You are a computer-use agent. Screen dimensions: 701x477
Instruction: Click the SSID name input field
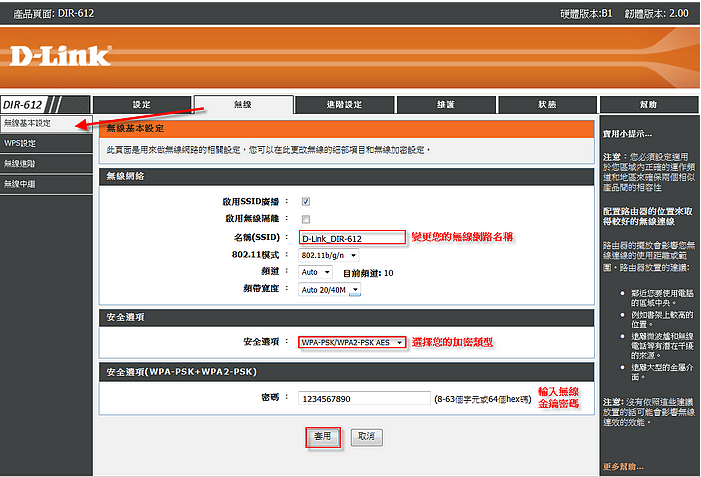click(352, 238)
